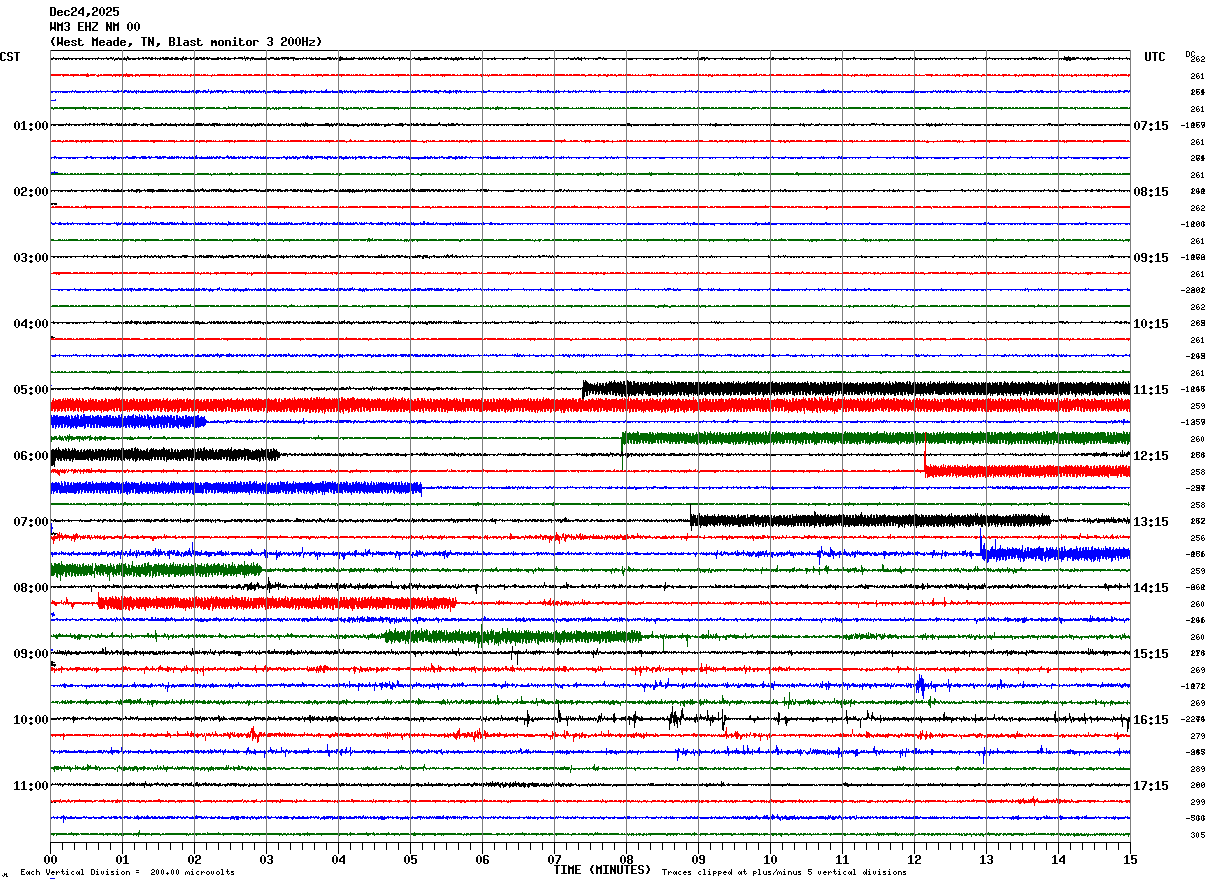
Task: Click the 07:15 UTC time label
Action: coord(1151,126)
